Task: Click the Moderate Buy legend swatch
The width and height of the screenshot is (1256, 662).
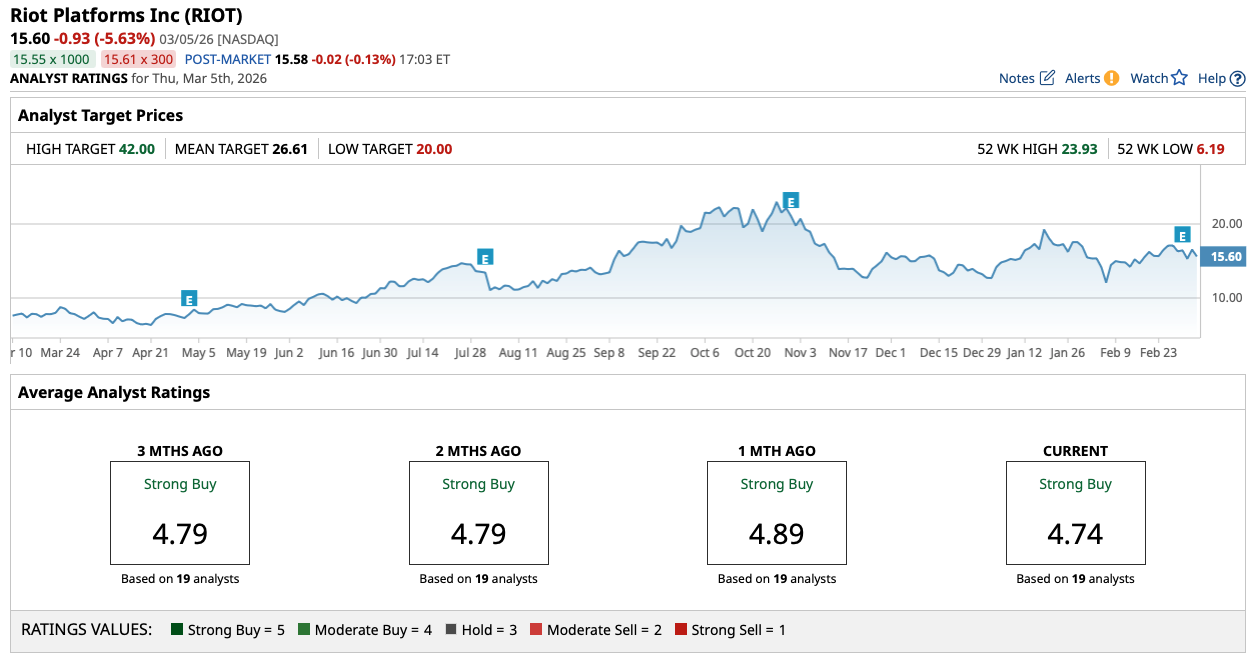Action: (305, 630)
